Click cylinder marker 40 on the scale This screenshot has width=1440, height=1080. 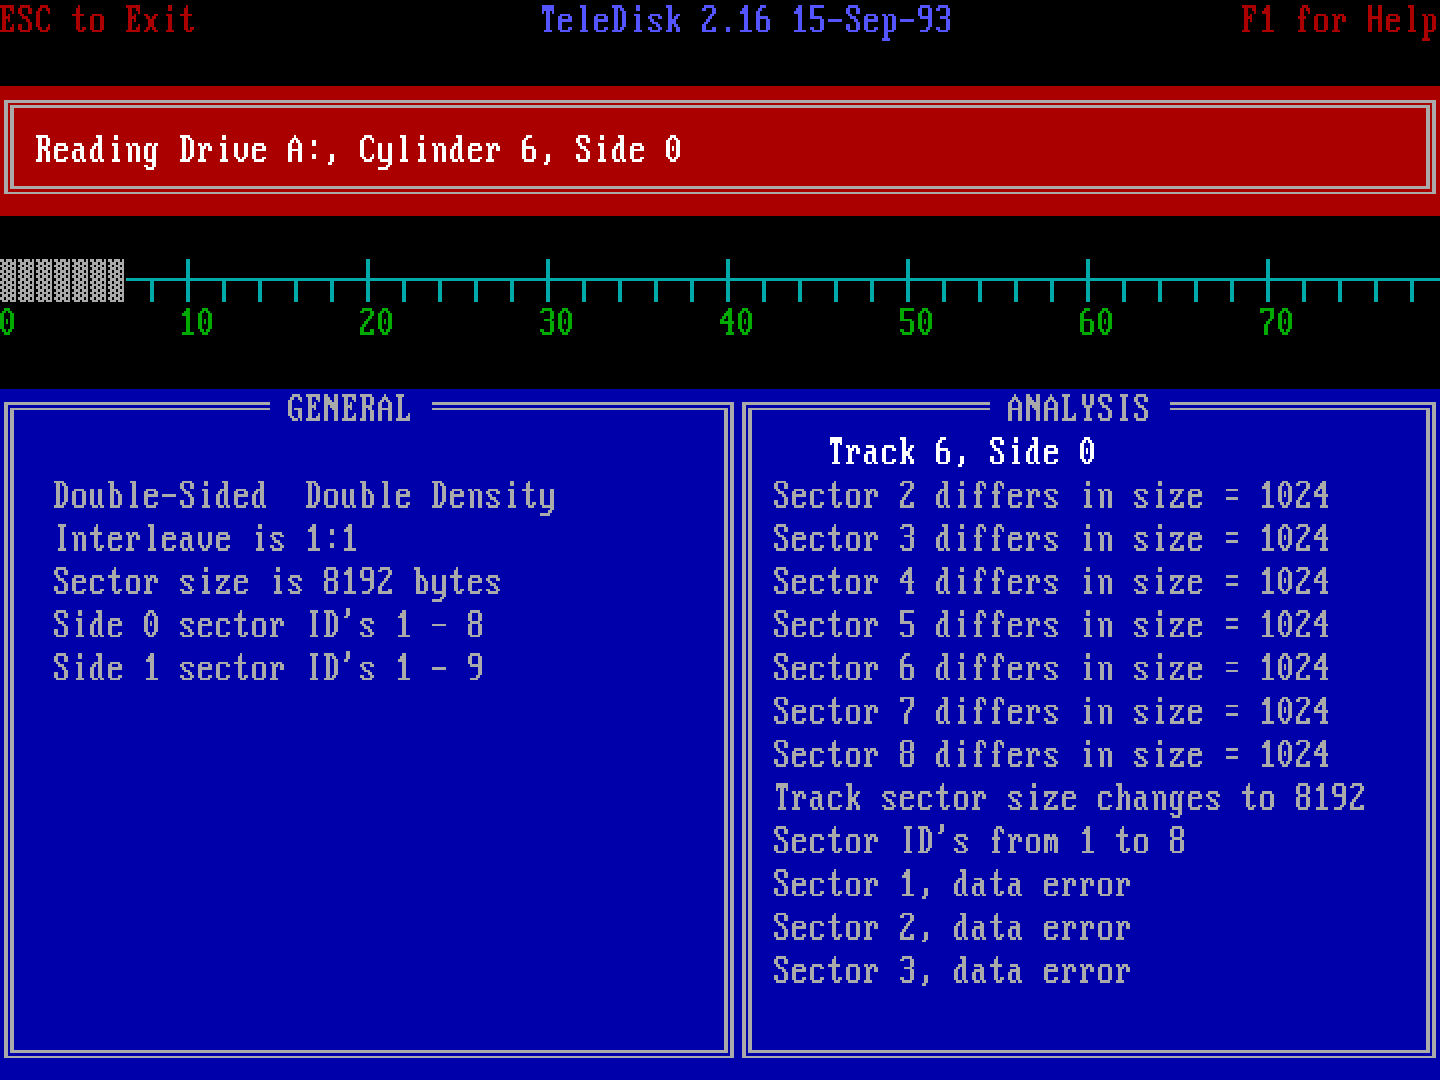coord(736,323)
